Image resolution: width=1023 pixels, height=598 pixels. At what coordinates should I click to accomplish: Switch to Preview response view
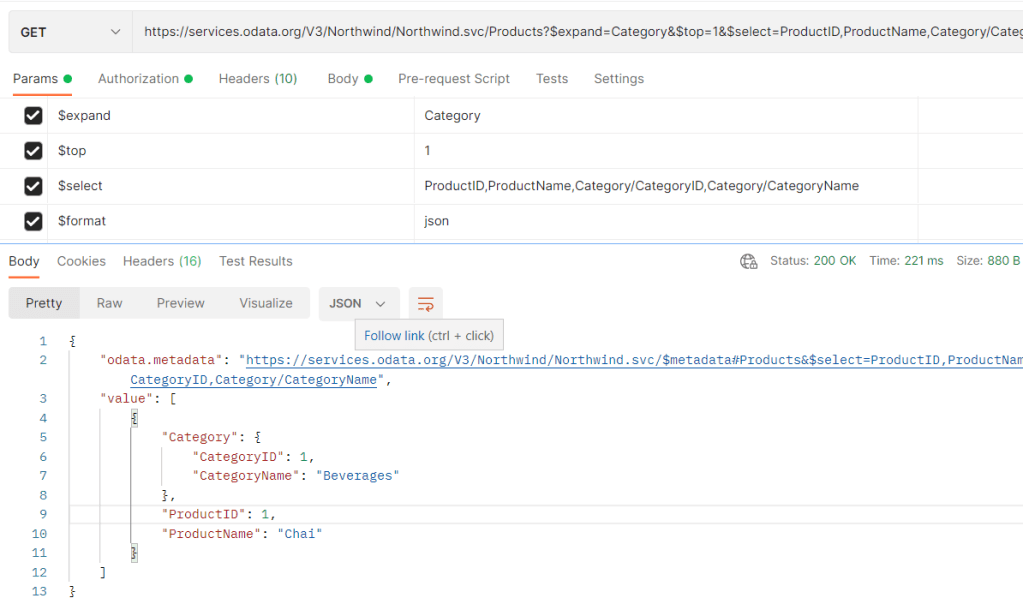pos(180,304)
